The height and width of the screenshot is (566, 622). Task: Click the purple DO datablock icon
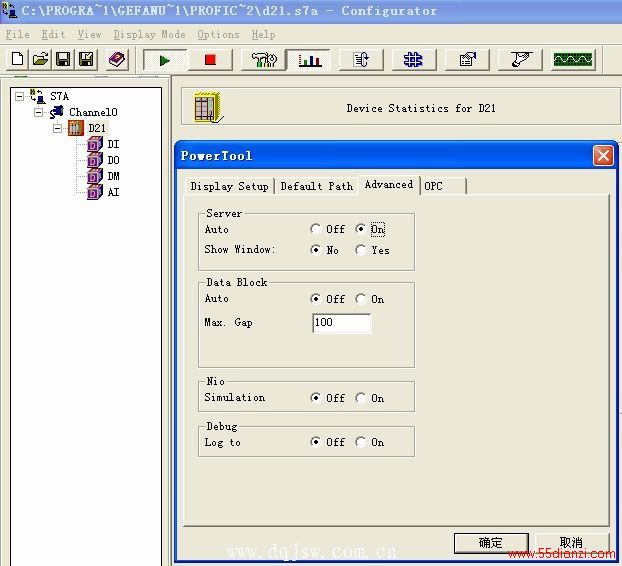[x=95, y=160]
